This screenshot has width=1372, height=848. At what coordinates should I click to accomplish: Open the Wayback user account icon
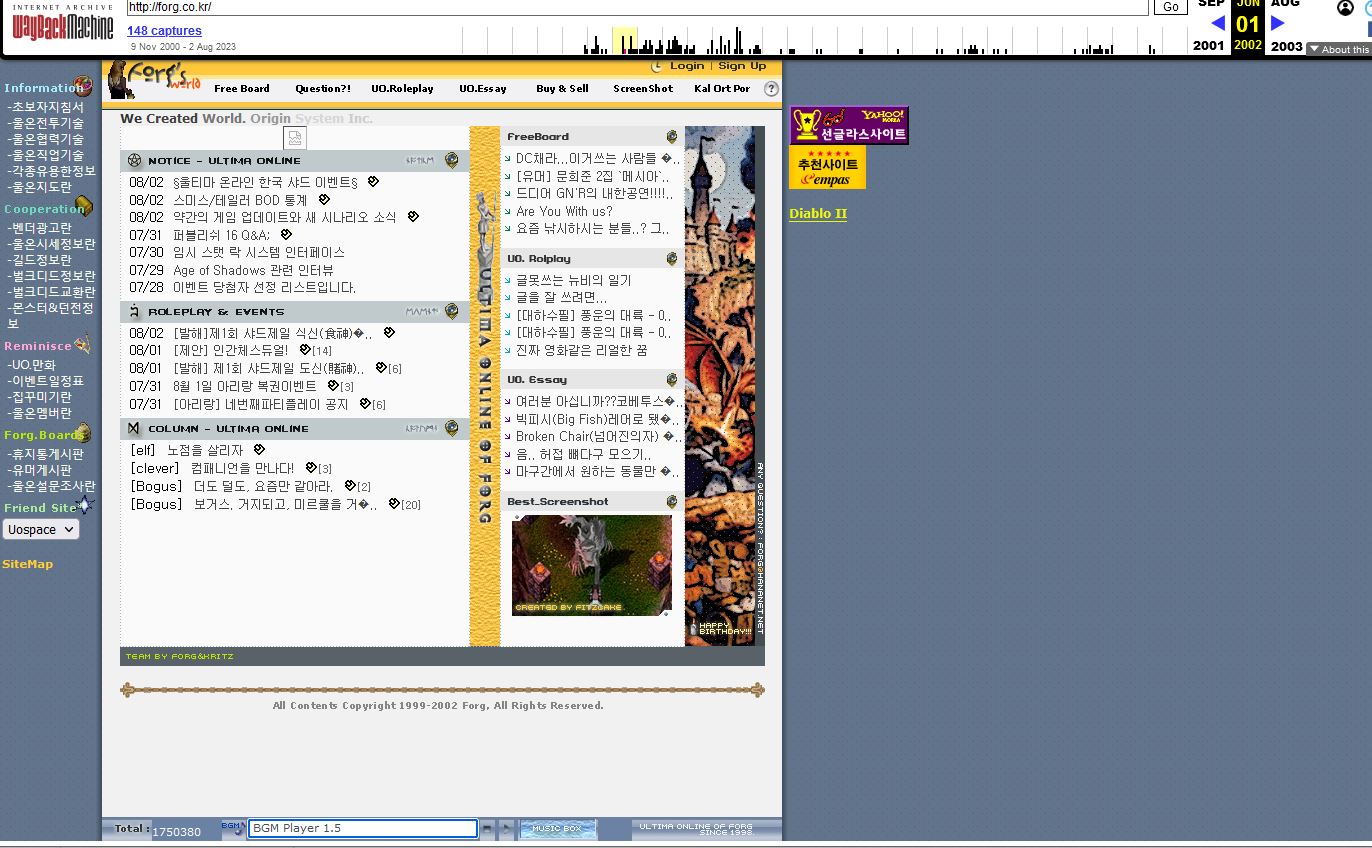(x=1345, y=8)
